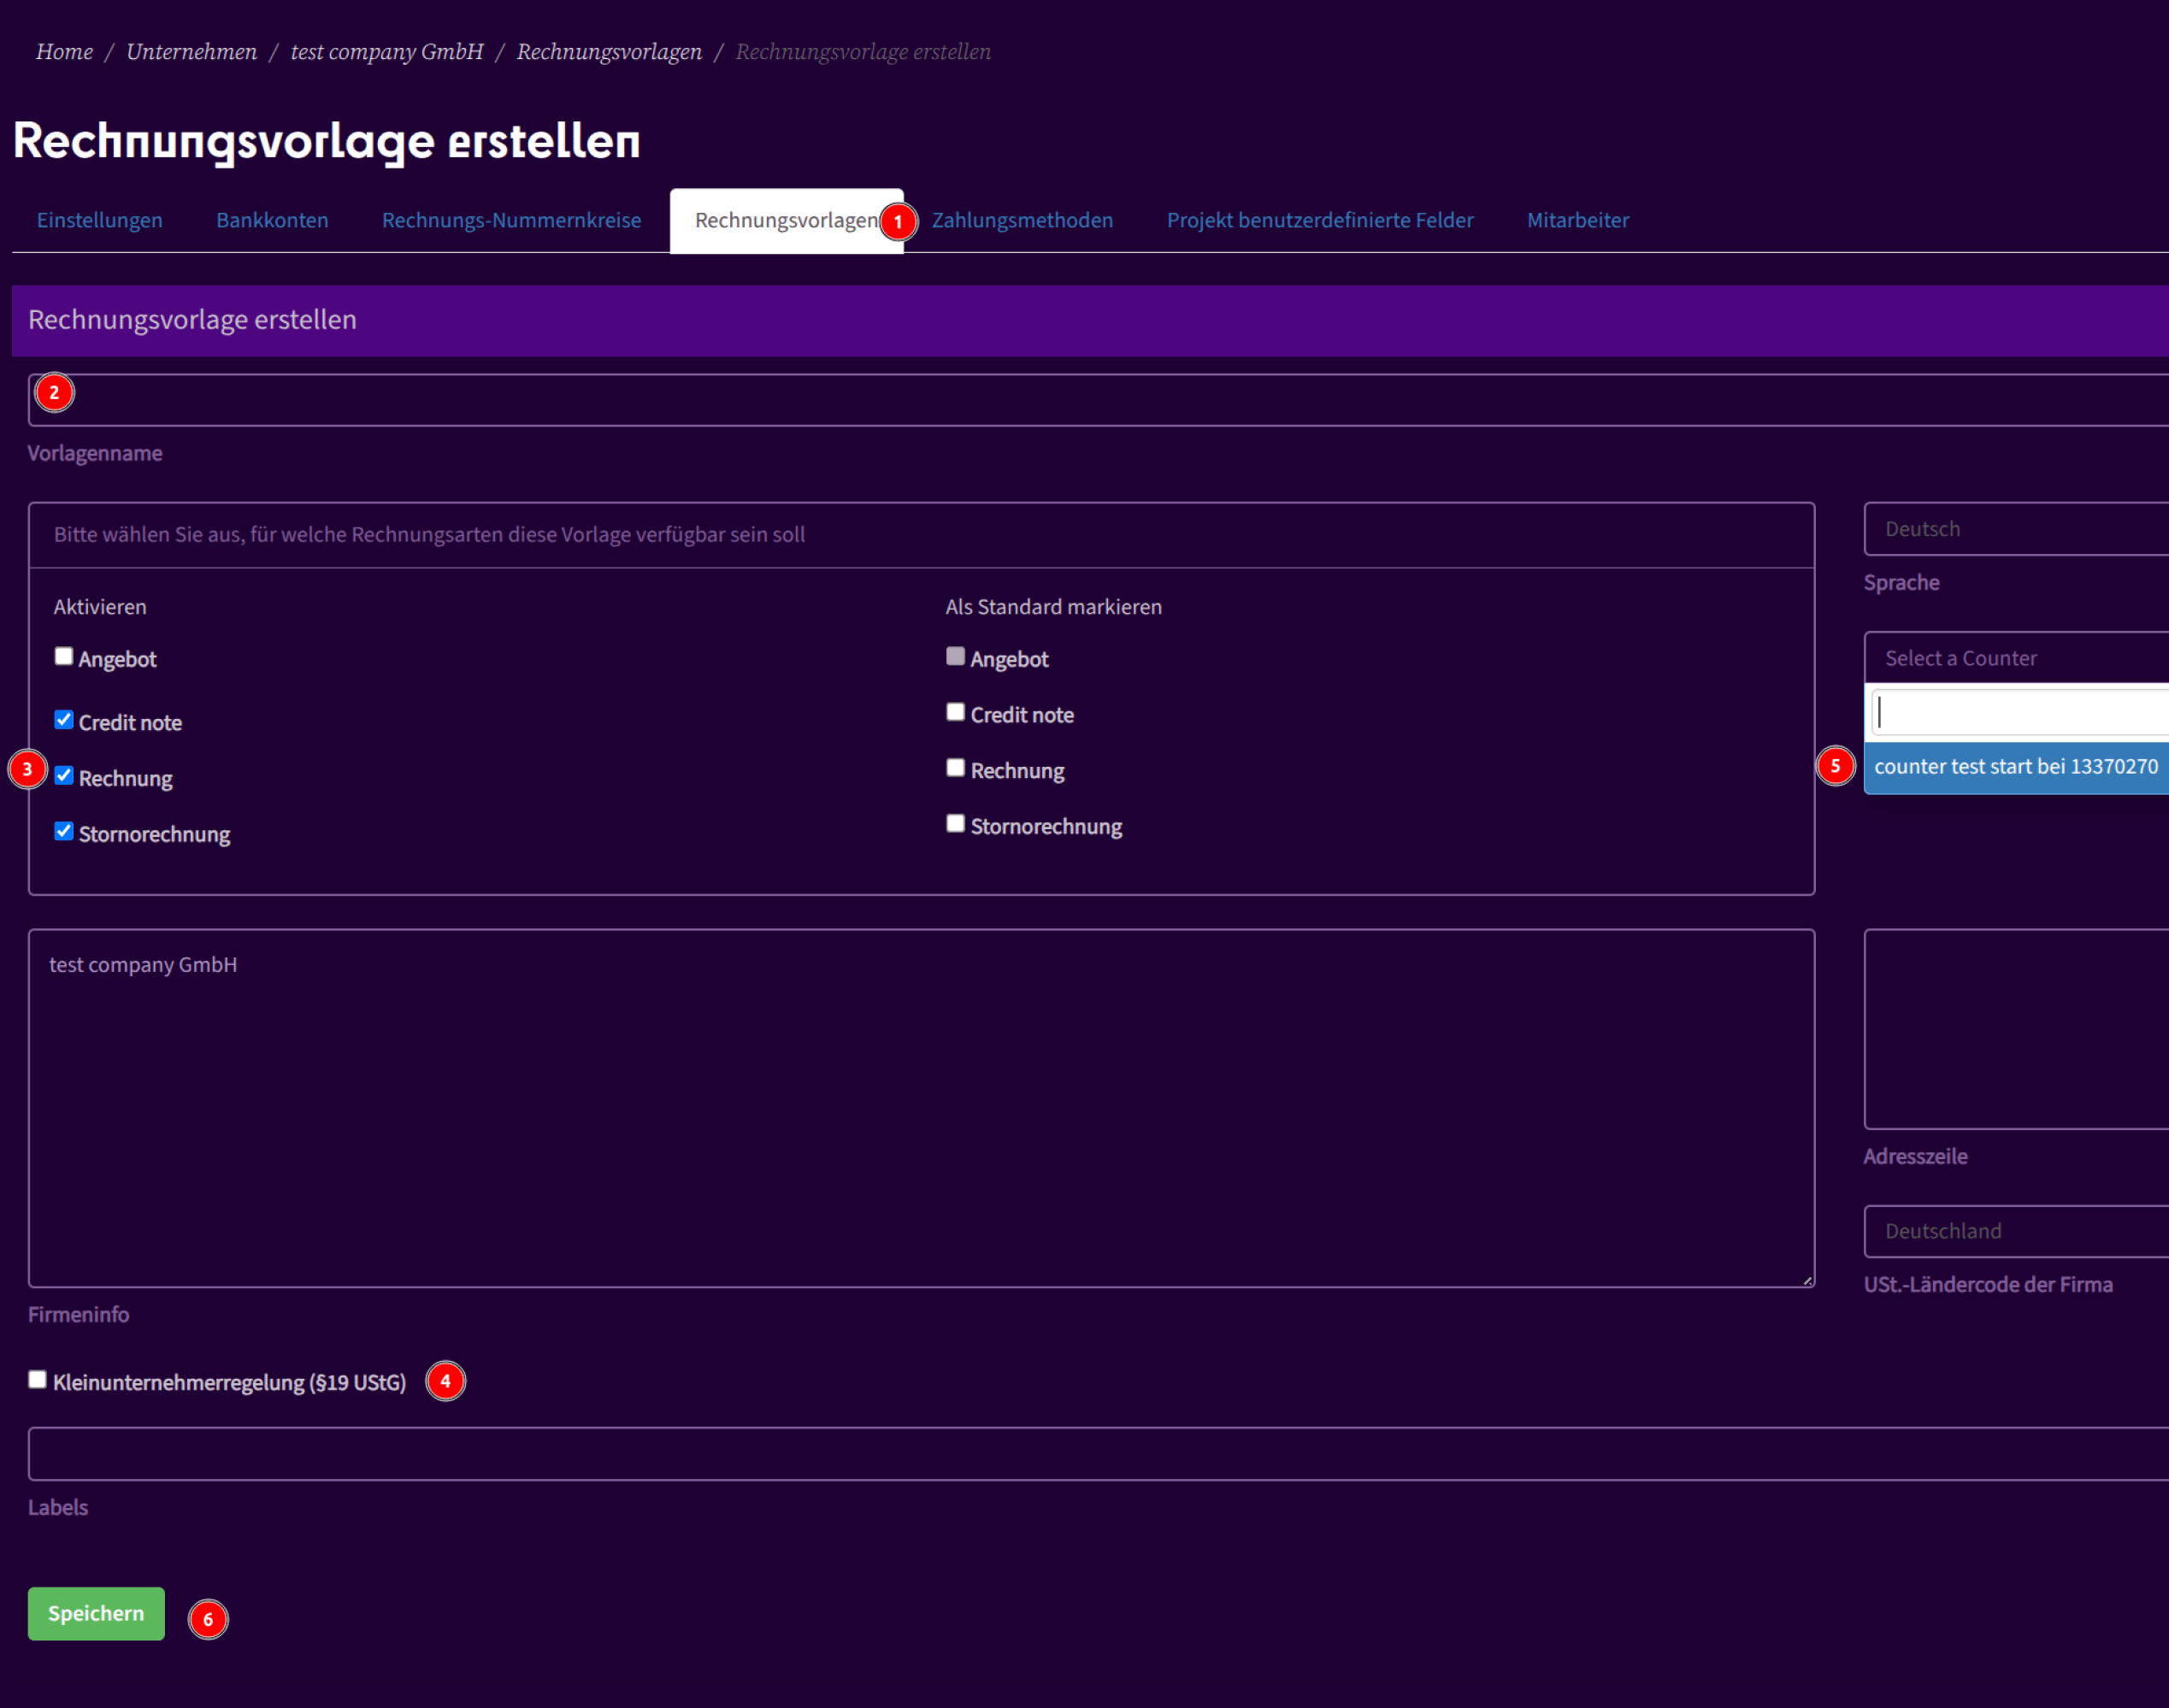Follow the Home breadcrumb link
The height and width of the screenshot is (1708, 2169).
64,52
